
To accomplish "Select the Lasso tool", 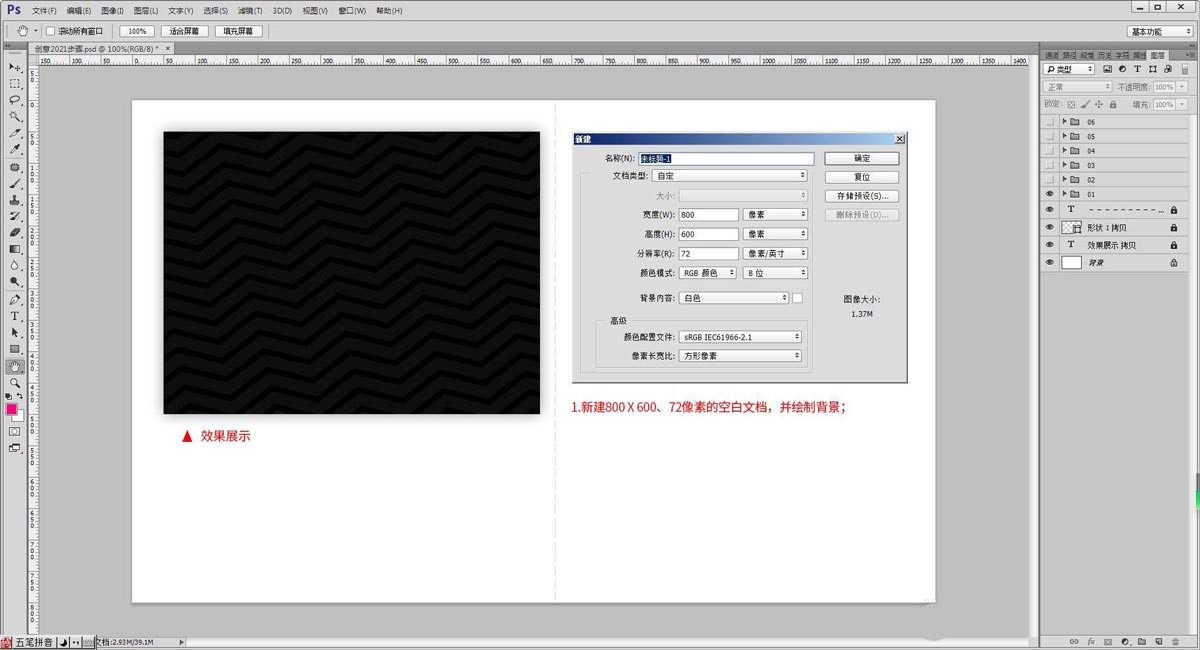I will coord(15,100).
